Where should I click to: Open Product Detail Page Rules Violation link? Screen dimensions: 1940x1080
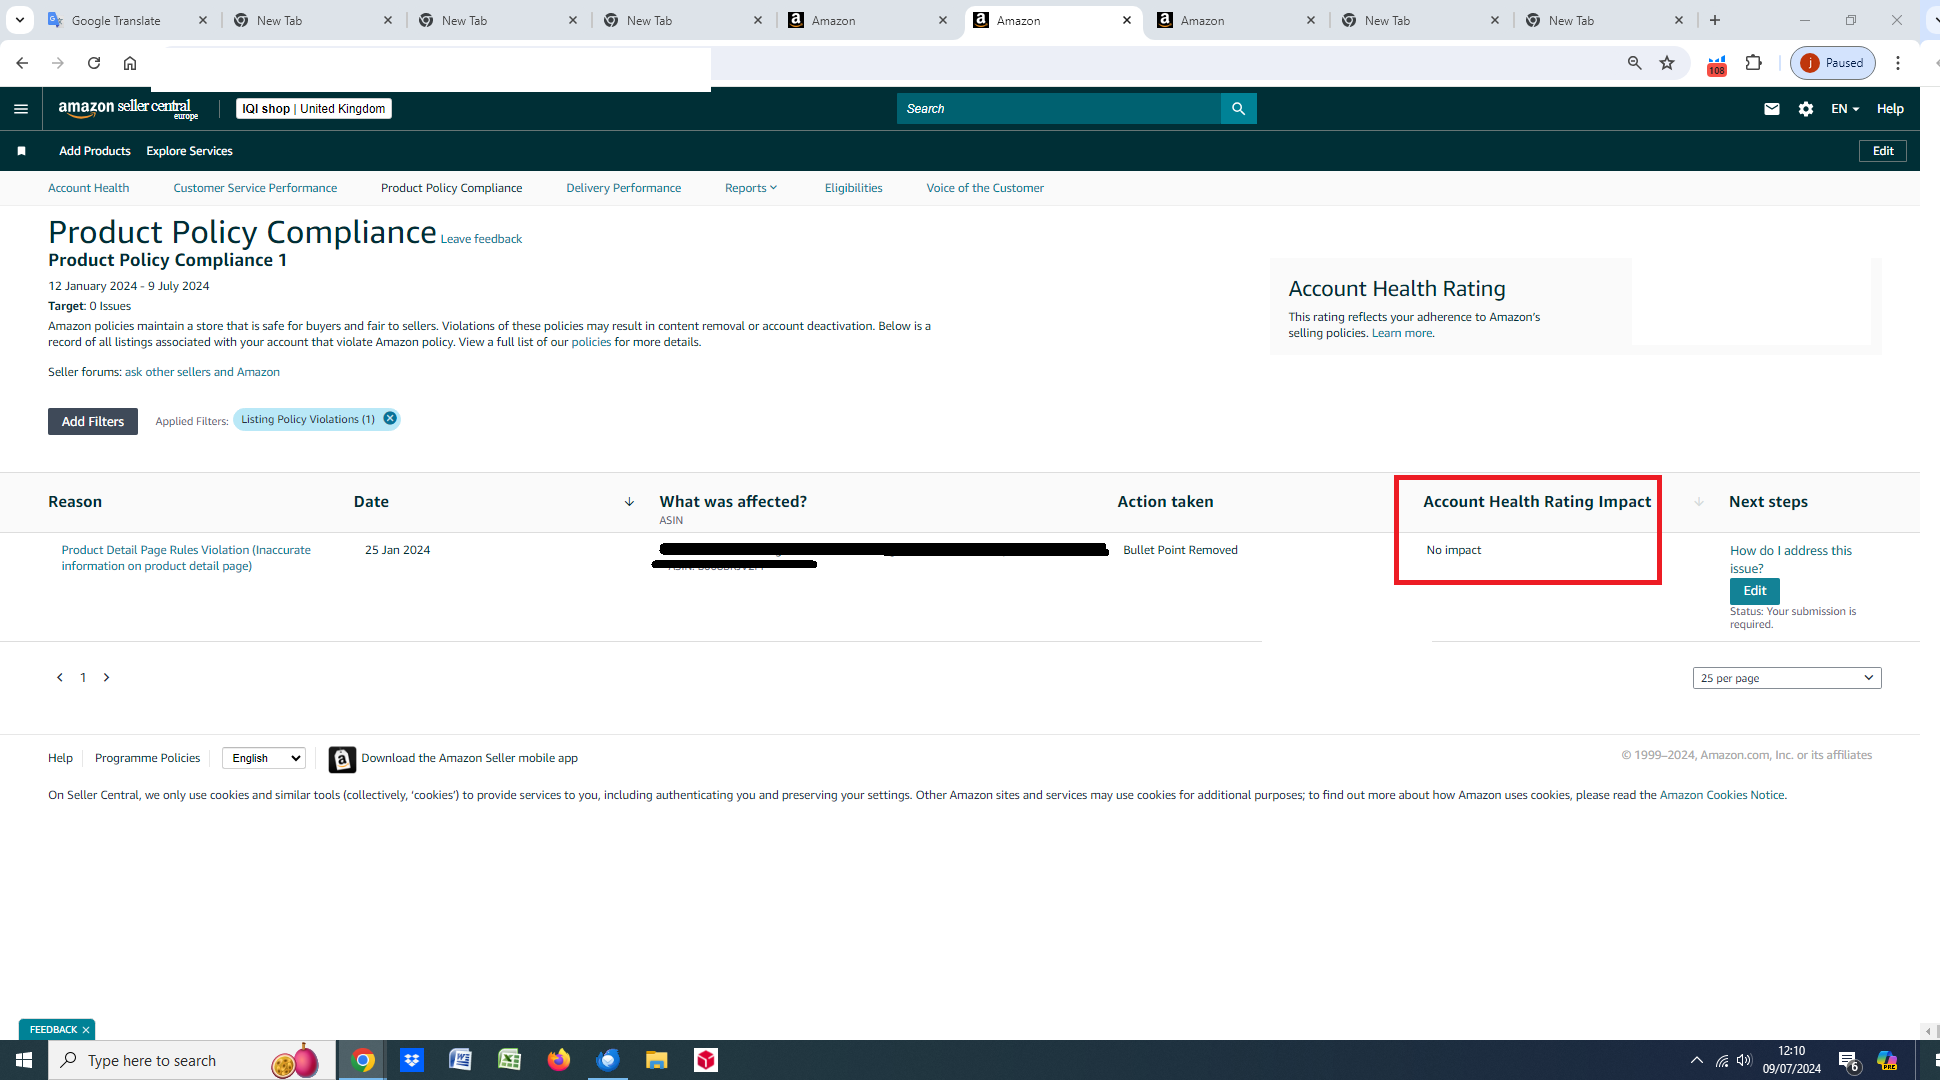click(186, 558)
